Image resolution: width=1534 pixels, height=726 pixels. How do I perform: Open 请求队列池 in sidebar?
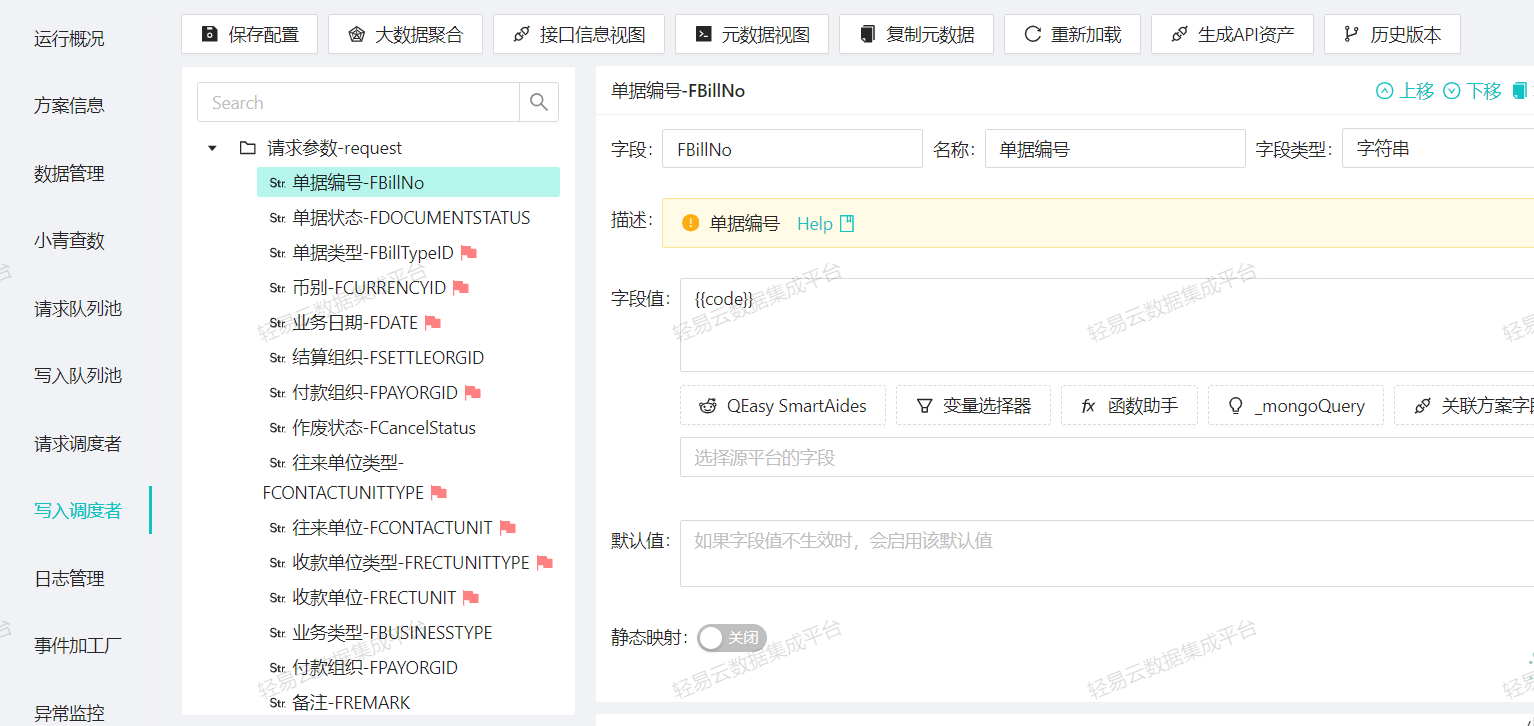coord(78,308)
